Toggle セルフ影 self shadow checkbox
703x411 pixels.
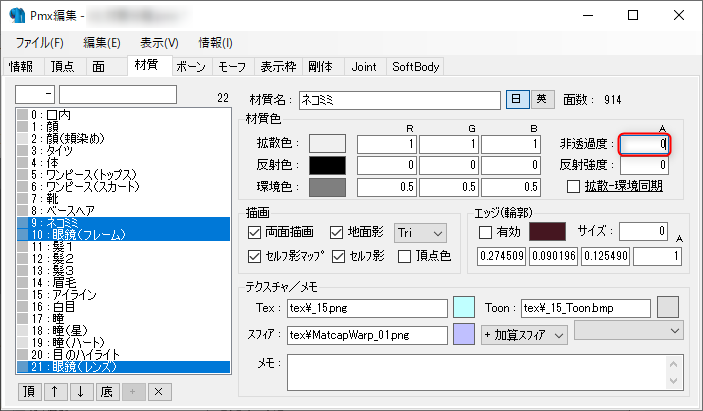[338, 256]
